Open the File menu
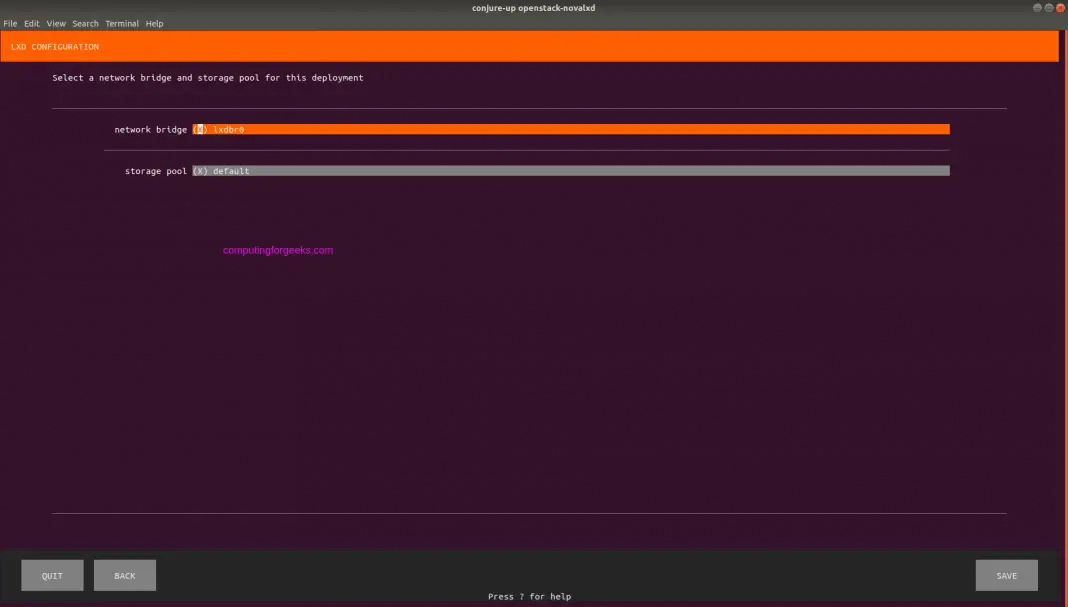1068x607 pixels. pyautogui.click(x=9, y=23)
